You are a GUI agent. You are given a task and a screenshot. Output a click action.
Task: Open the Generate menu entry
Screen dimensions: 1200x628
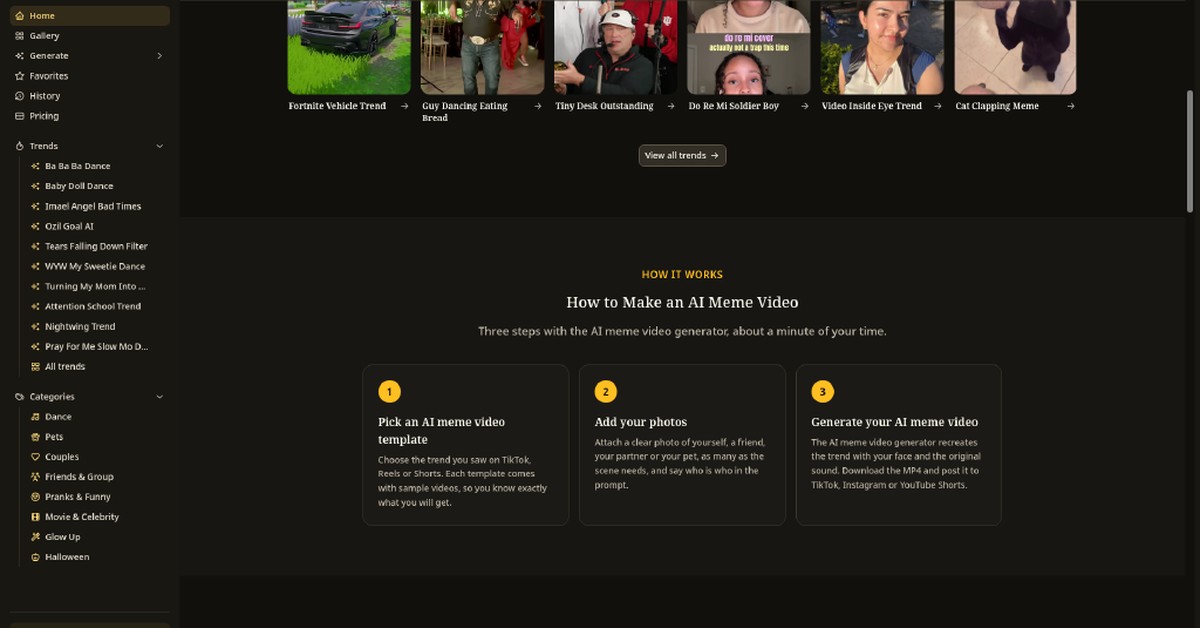[x=90, y=56]
